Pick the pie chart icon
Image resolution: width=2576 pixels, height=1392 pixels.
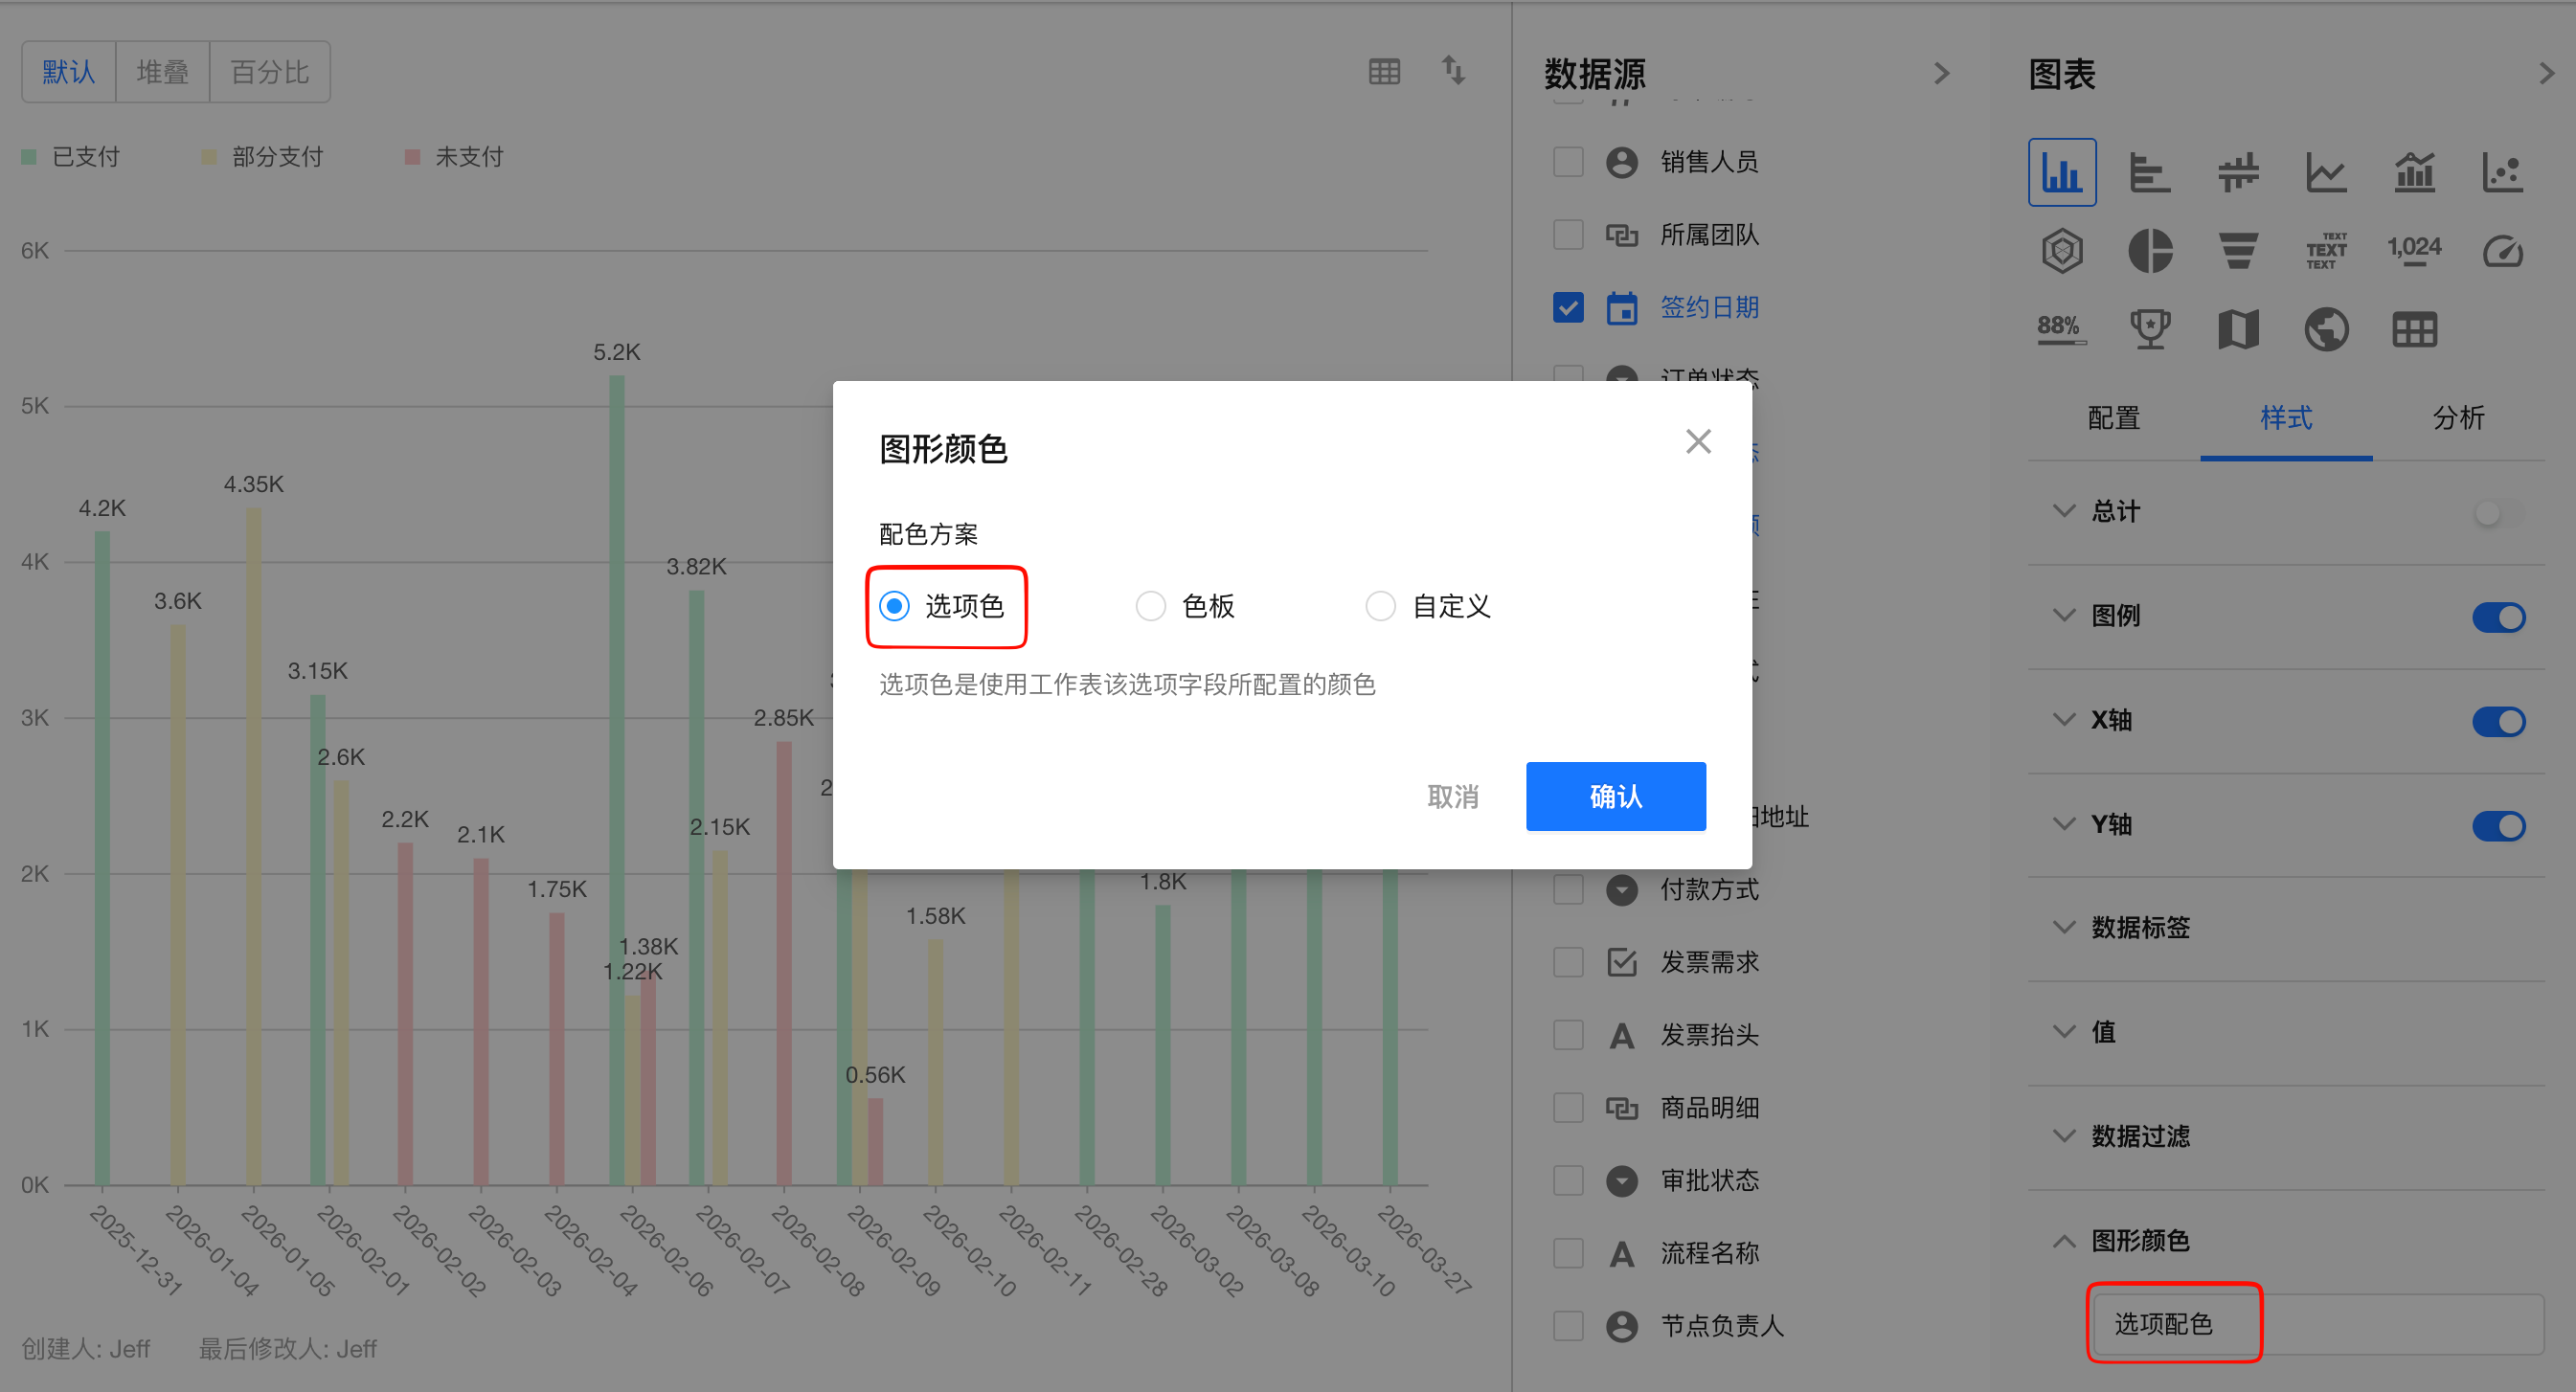(2149, 250)
